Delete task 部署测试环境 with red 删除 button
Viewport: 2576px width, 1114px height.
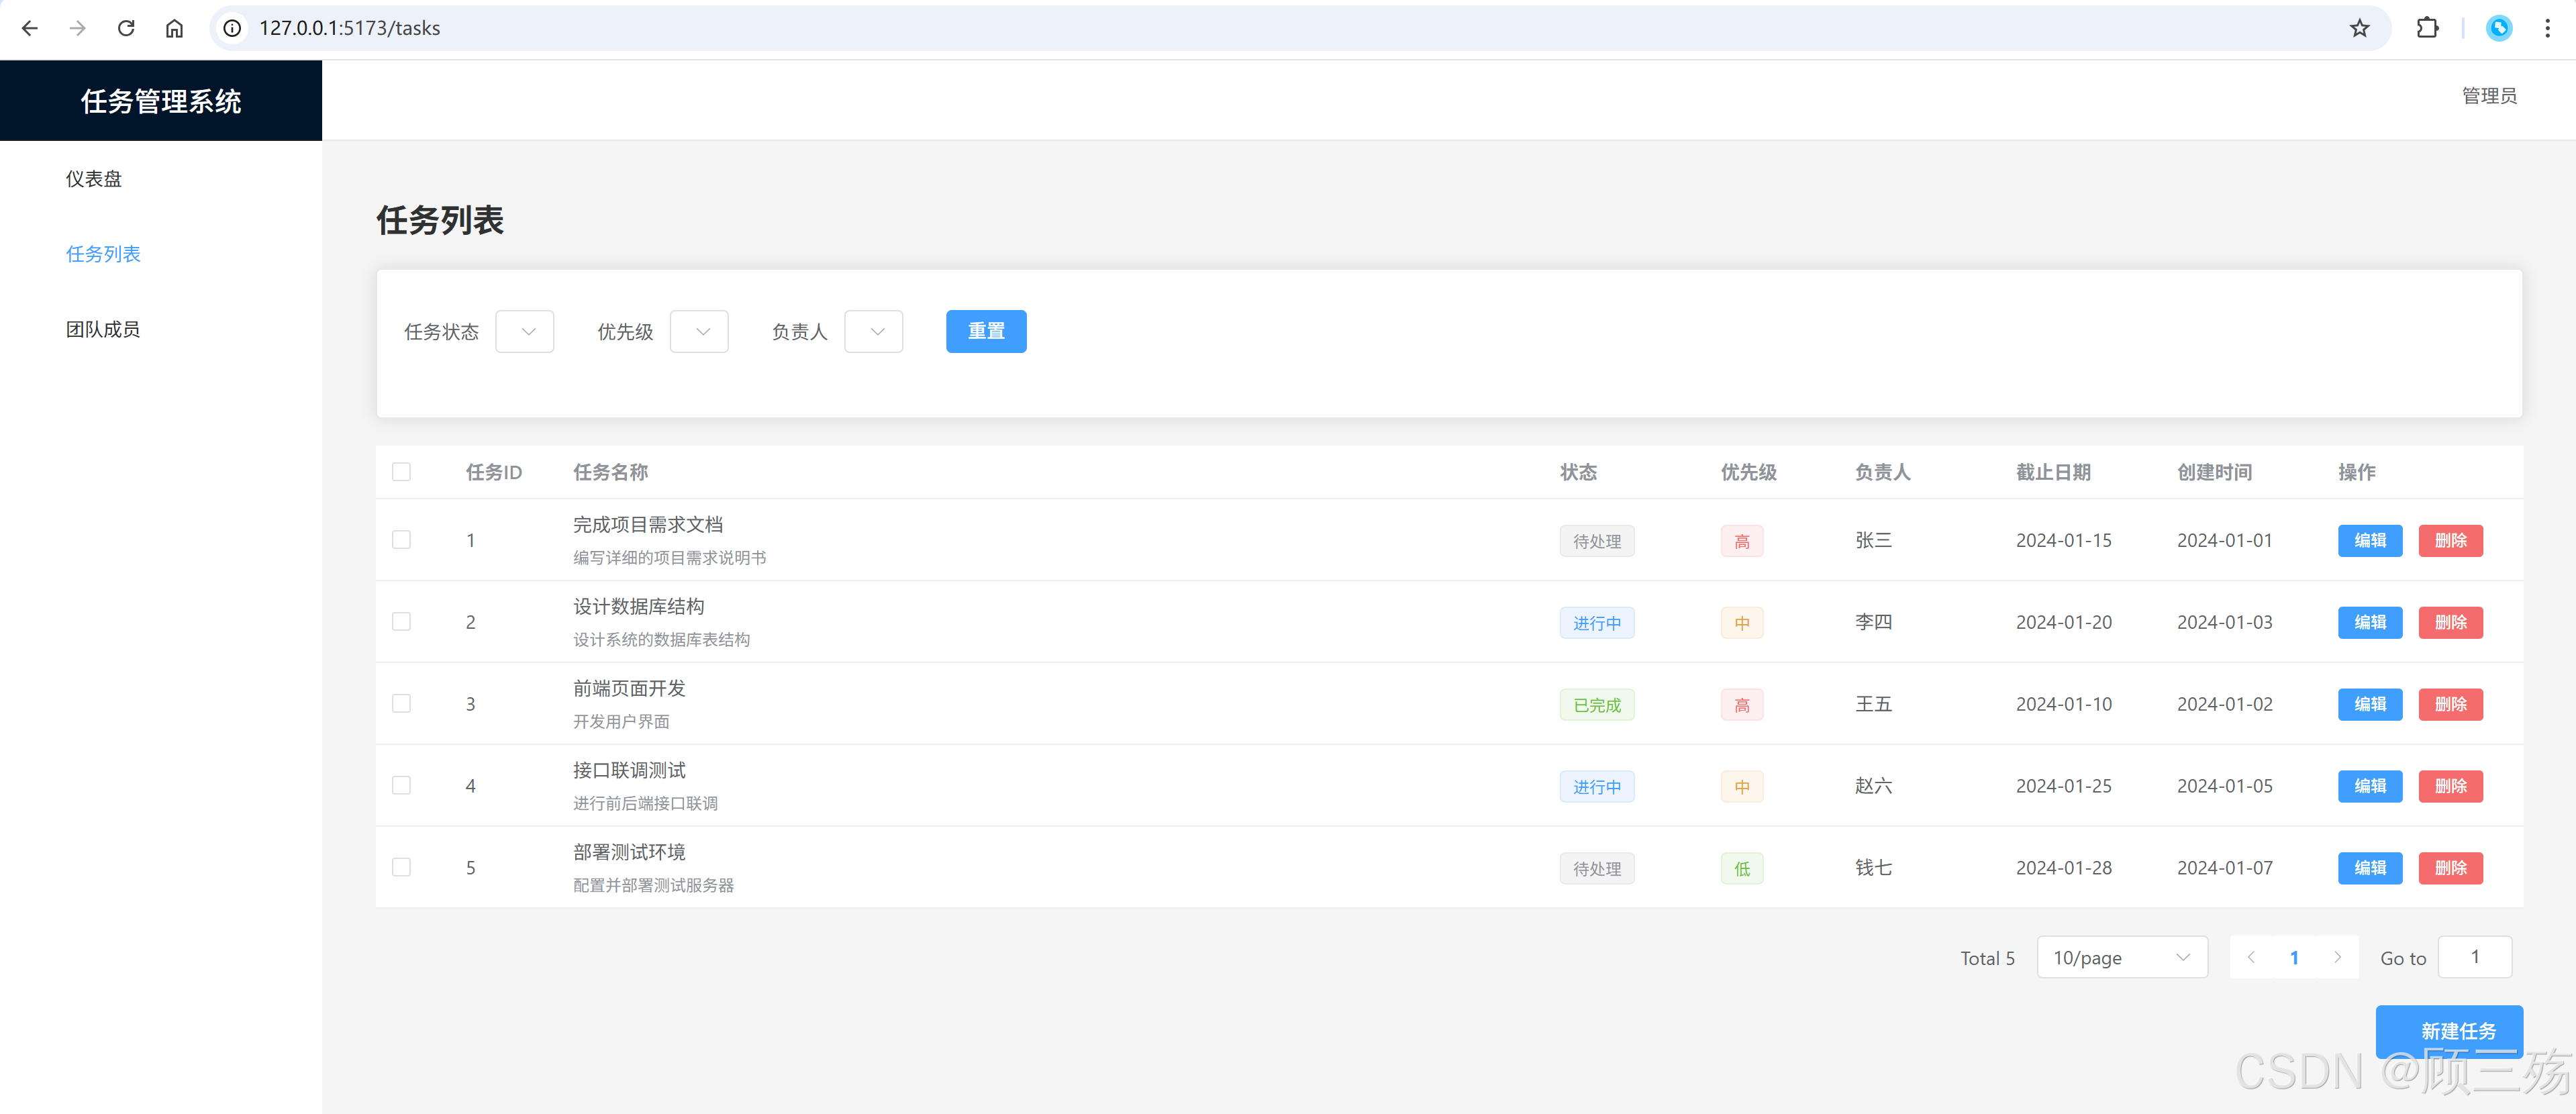pos(2450,868)
